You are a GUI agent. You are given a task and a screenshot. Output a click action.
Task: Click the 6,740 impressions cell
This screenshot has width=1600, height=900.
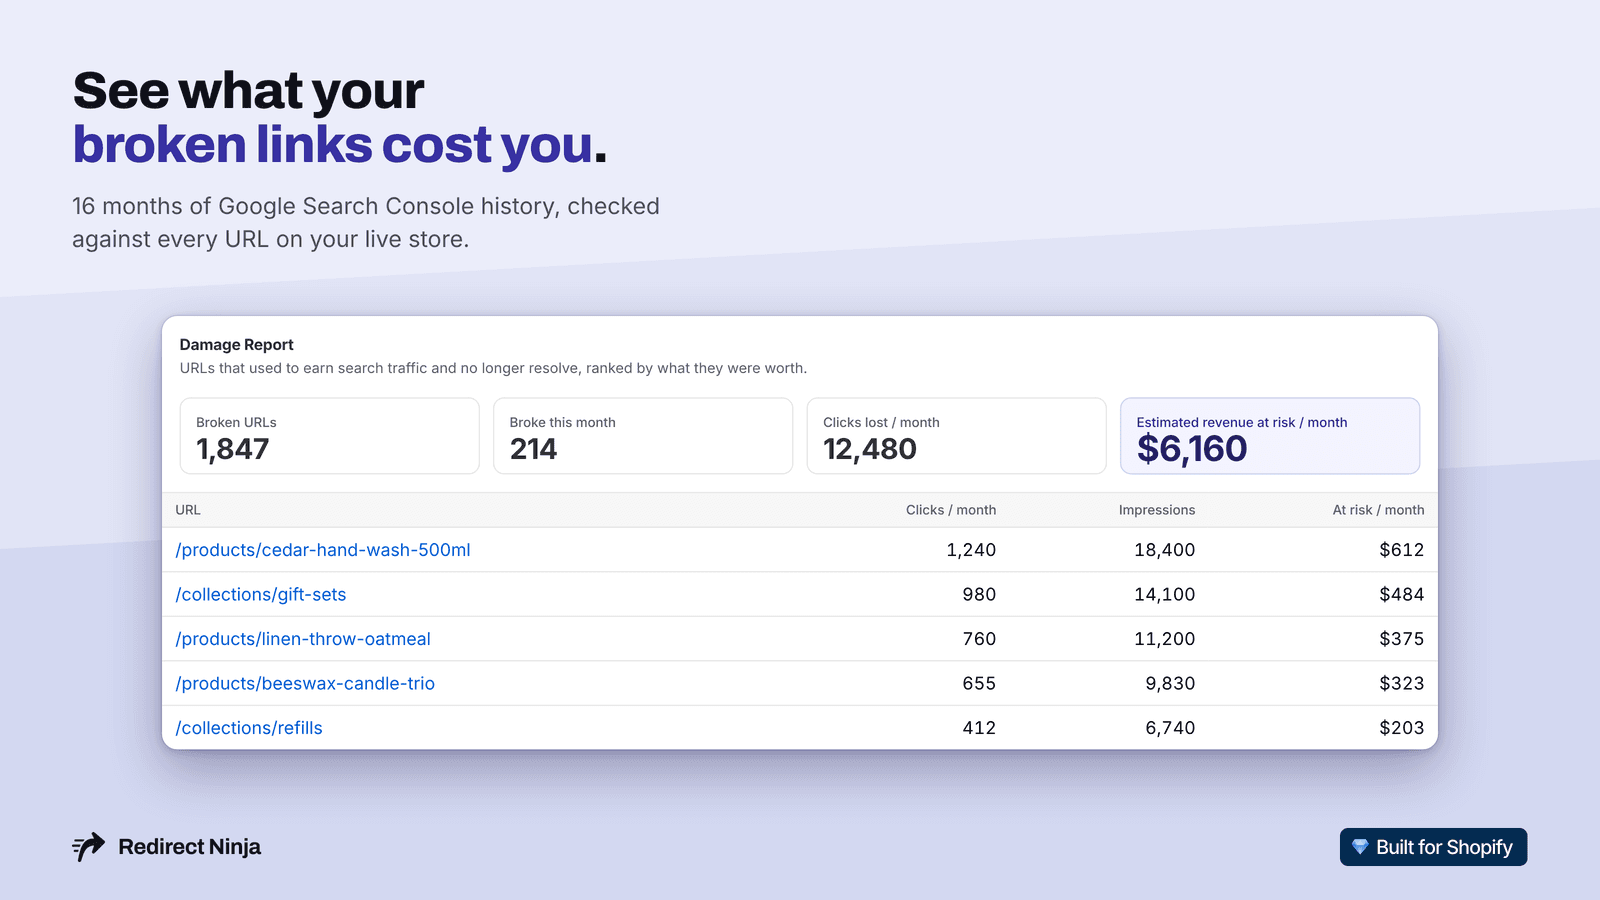pyautogui.click(x=1170, y=728)
